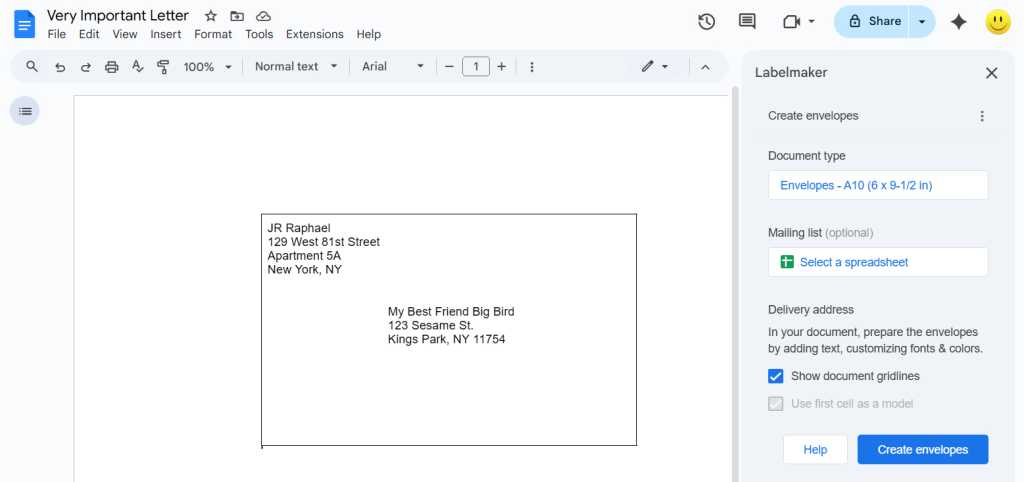The width and height of the screenshot is (1024, 482).
Task: Click the document type envelope field
Action: [x=877, y=185]
